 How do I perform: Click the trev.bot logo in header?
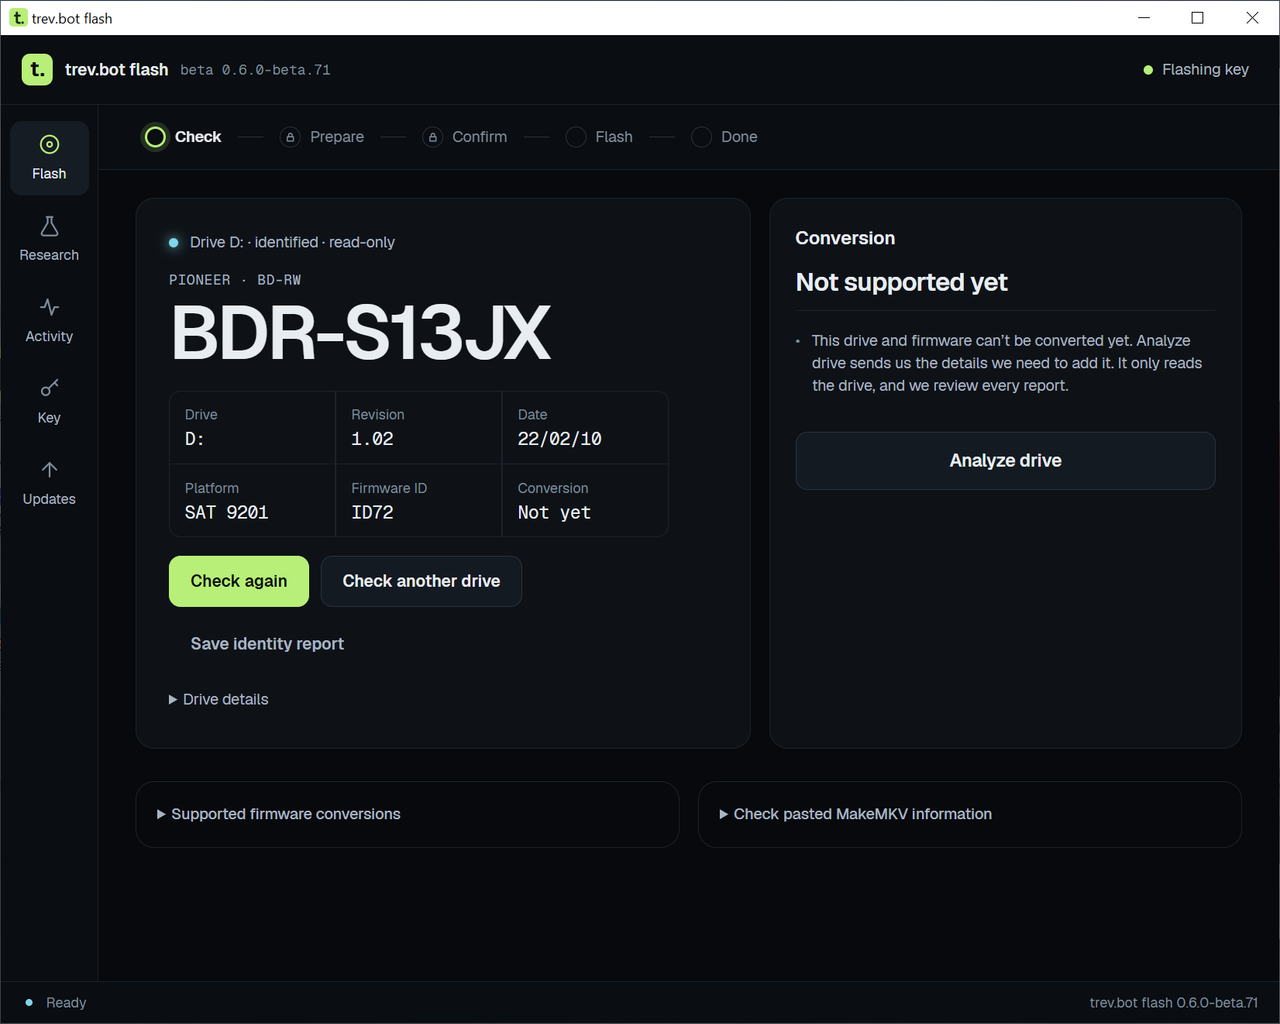pyautogui.click(x=37, y=69)
